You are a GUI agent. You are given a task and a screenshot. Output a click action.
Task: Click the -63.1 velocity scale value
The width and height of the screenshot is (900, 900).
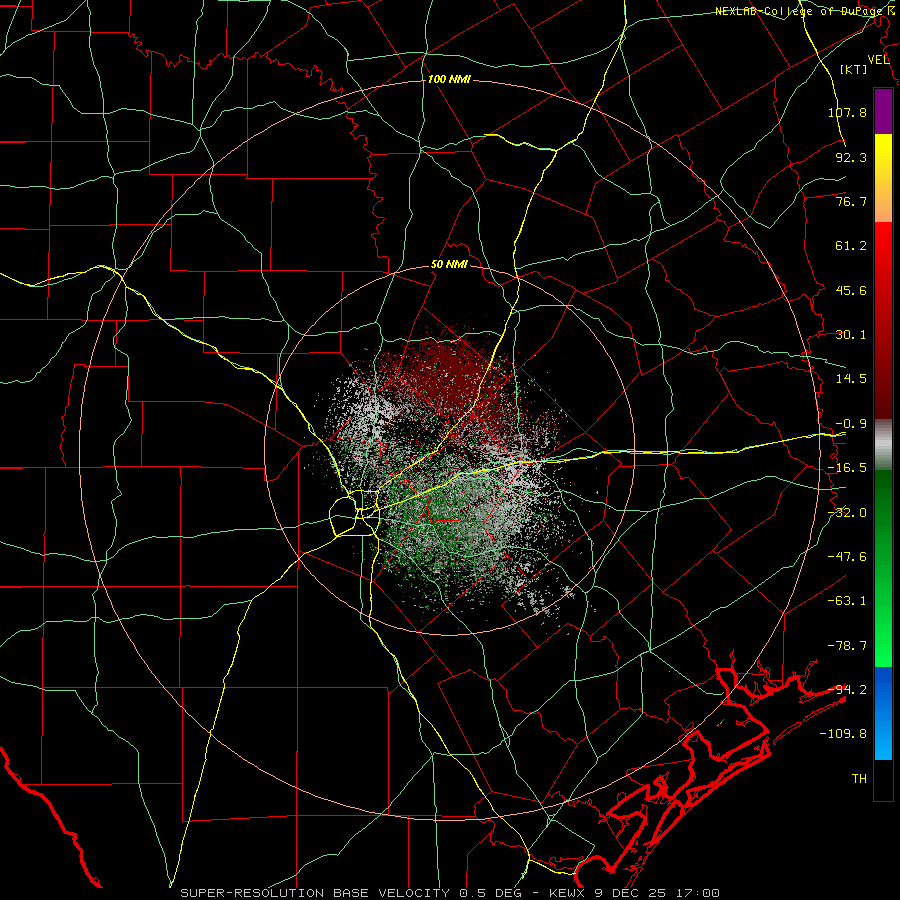coord(847,601)
